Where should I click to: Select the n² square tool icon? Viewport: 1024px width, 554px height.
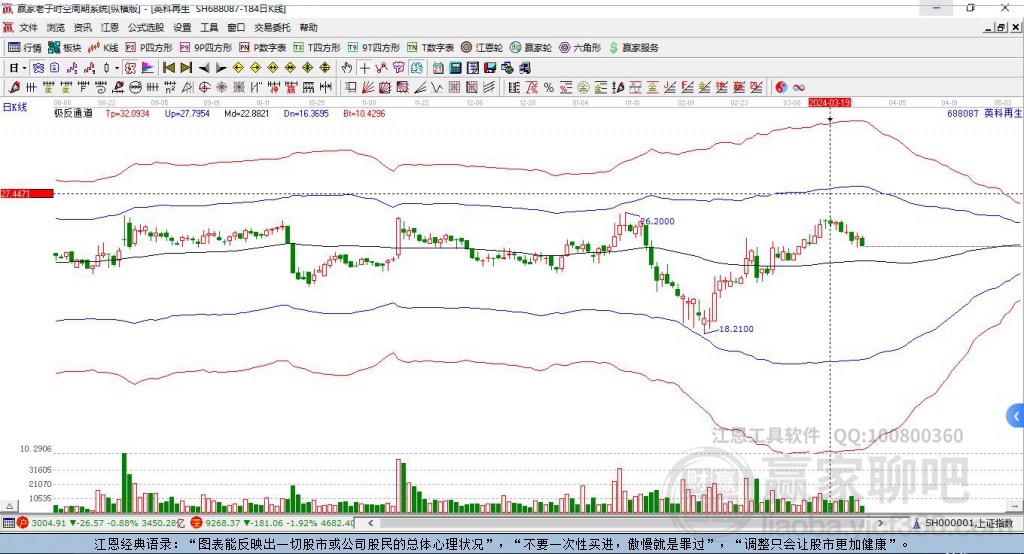coord(170,87)
